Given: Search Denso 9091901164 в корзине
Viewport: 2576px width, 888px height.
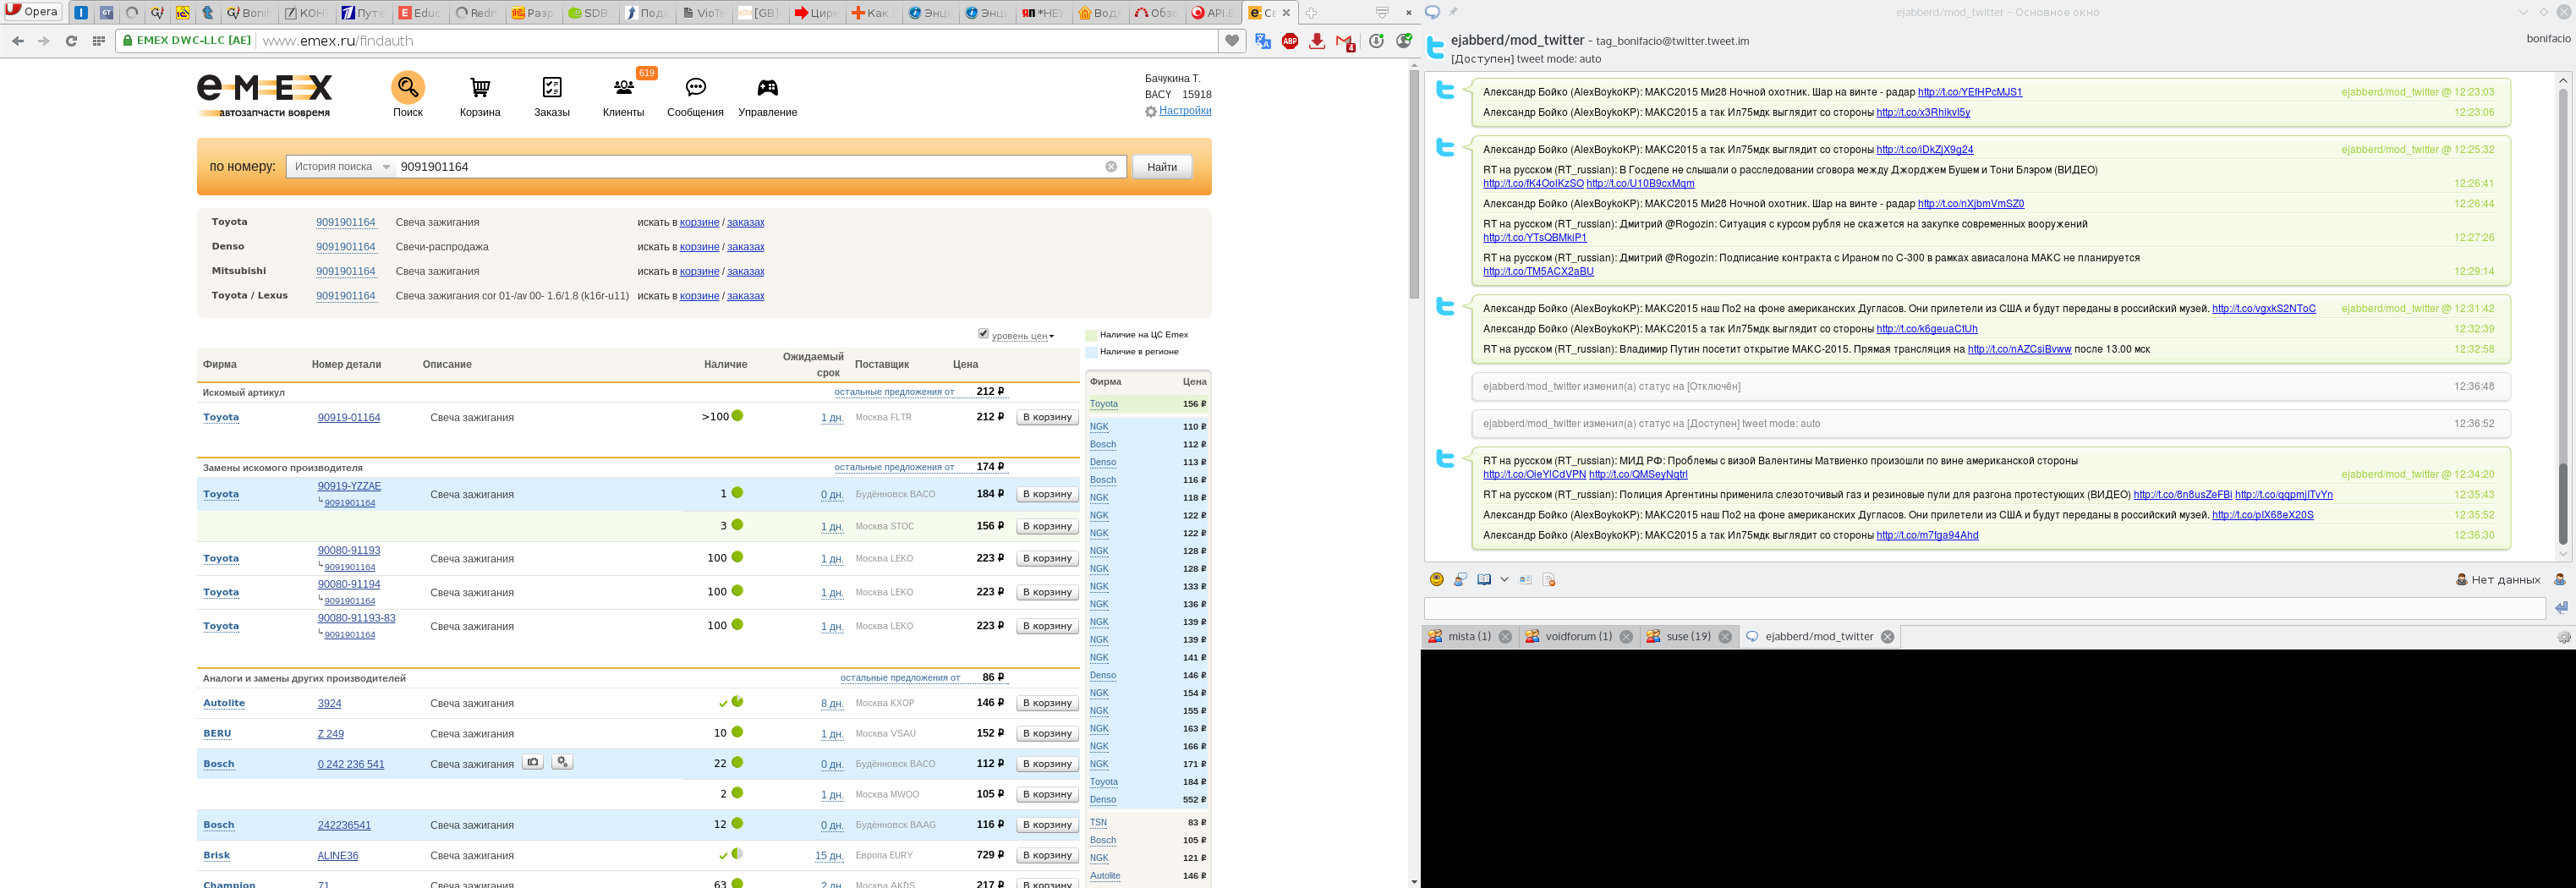Looking at the screenshot, I should (699, 247).
